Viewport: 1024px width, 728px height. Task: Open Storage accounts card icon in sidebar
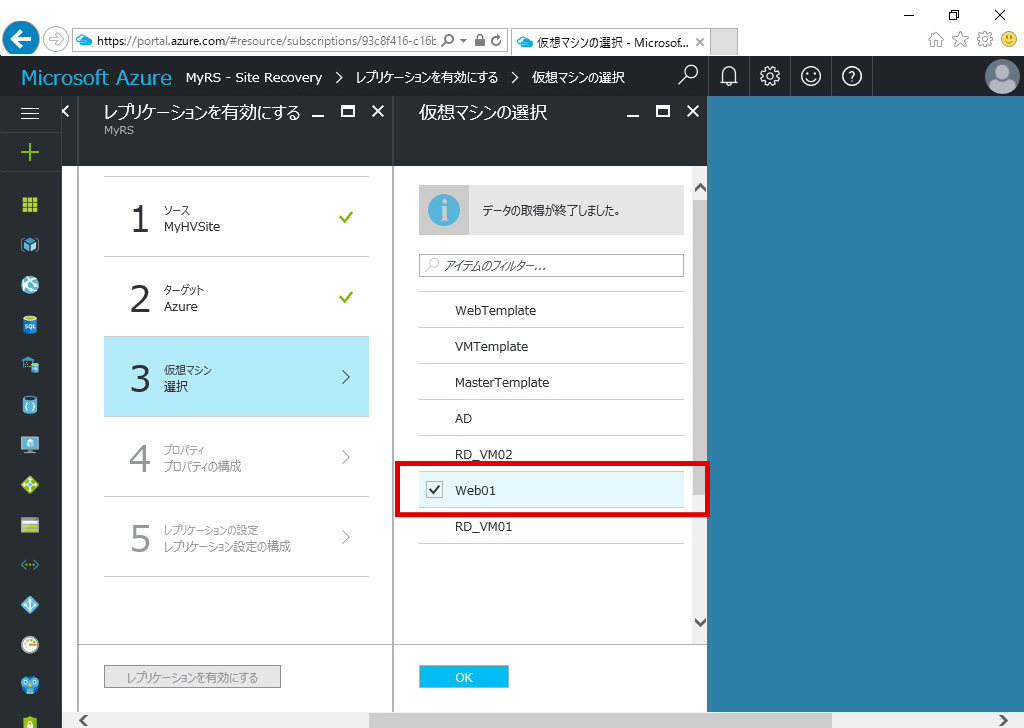(30, 525)
